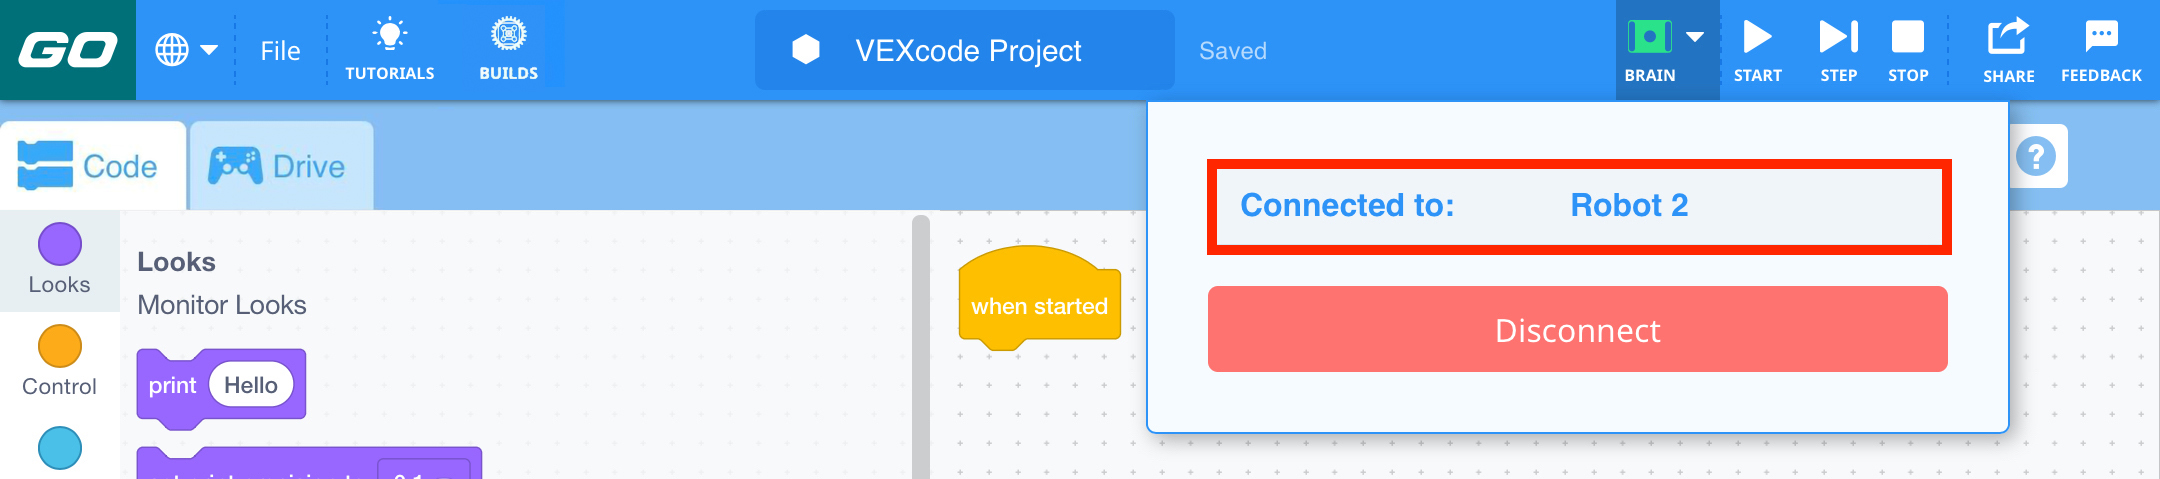Click the VEXcode Project name field
Image resolution: width=2160 pixels, height=479 pixels.
click(965, 51)
